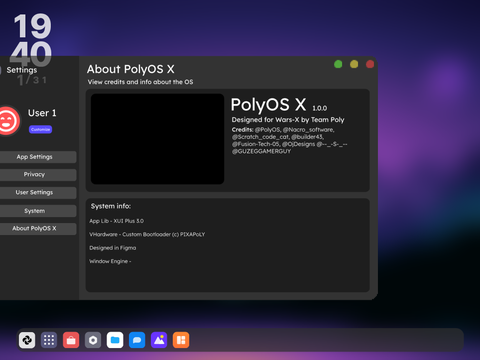Click 'View credits and info about the OS'
This screenshot has height=360, width=480.
coord(140,82)
